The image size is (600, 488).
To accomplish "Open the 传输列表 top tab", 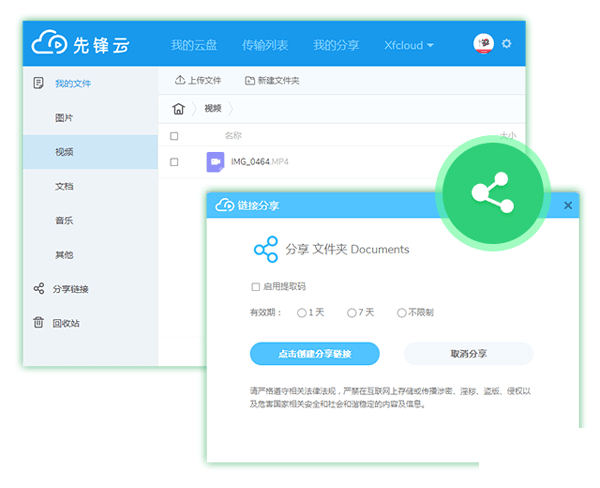I will (x=265, y=45).
